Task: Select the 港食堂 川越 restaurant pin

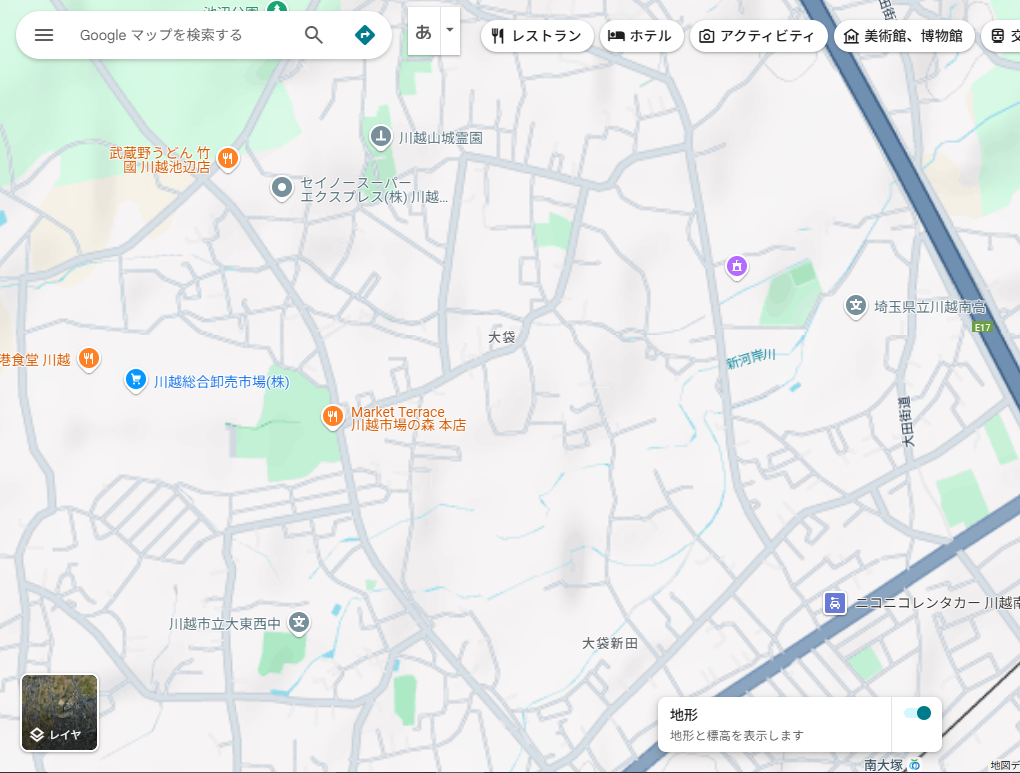Action: pyautogui.click(x=88, y=358)
